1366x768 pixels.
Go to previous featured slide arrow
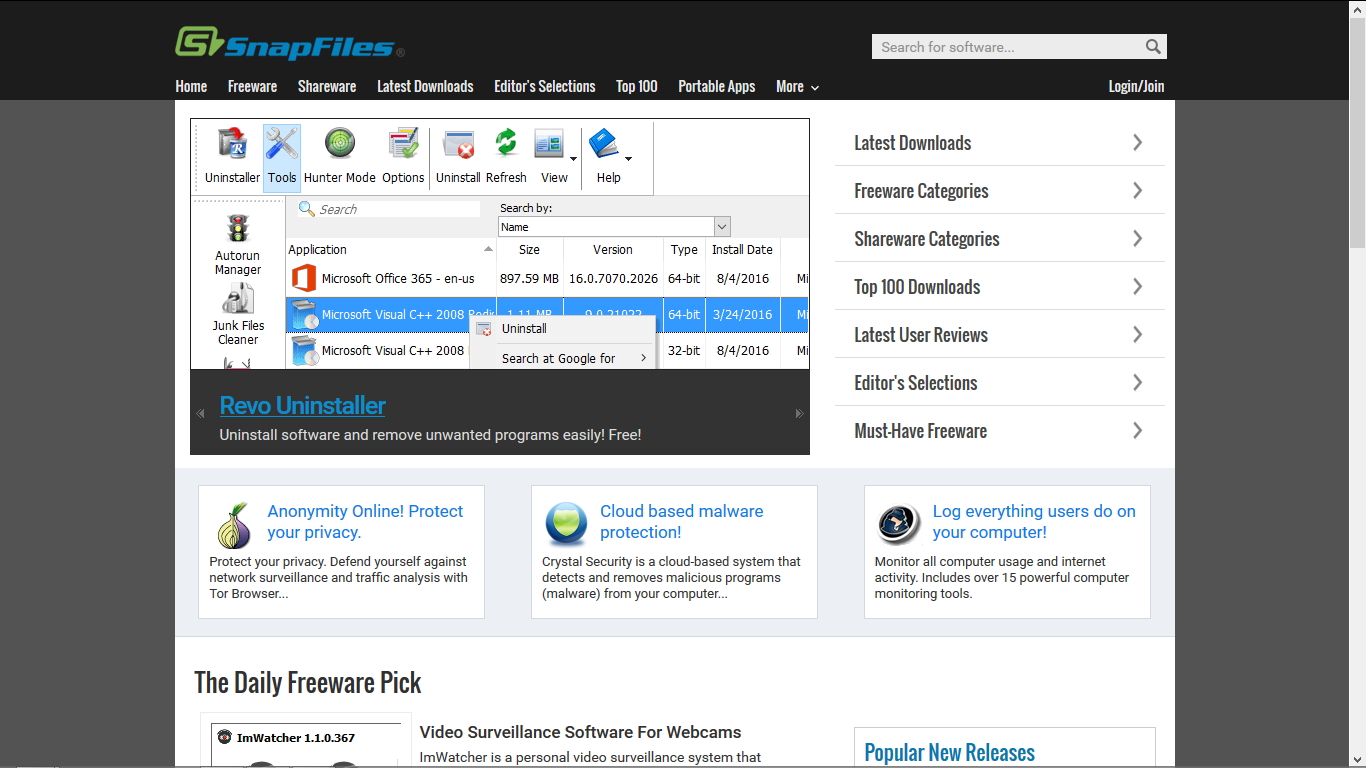tap(200, 413)
